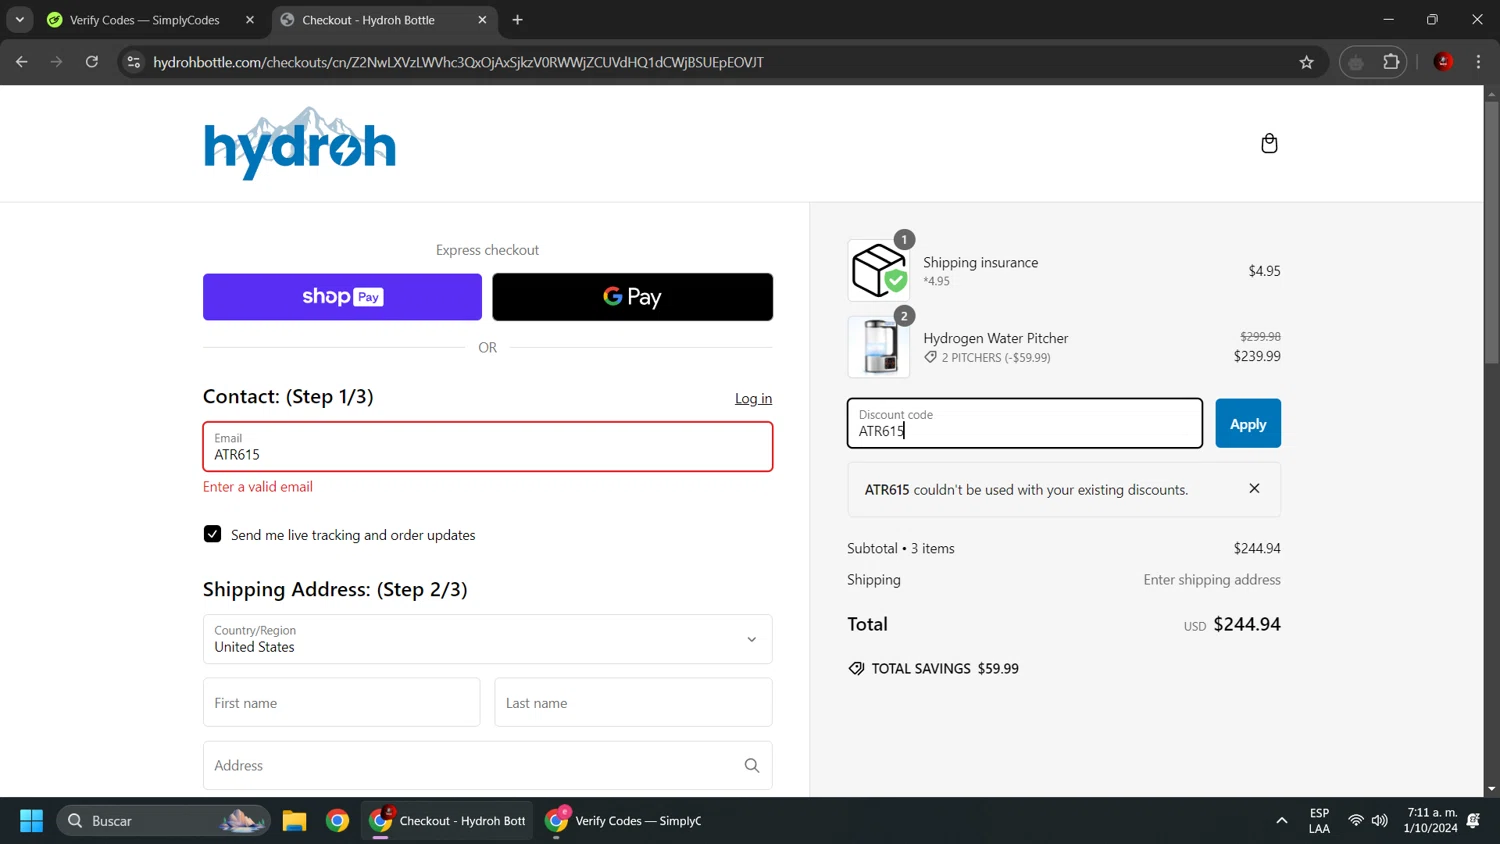The image size is (1500, 844).
Task: Pay with the Shop Pay button
Action: tap(342, 297)
